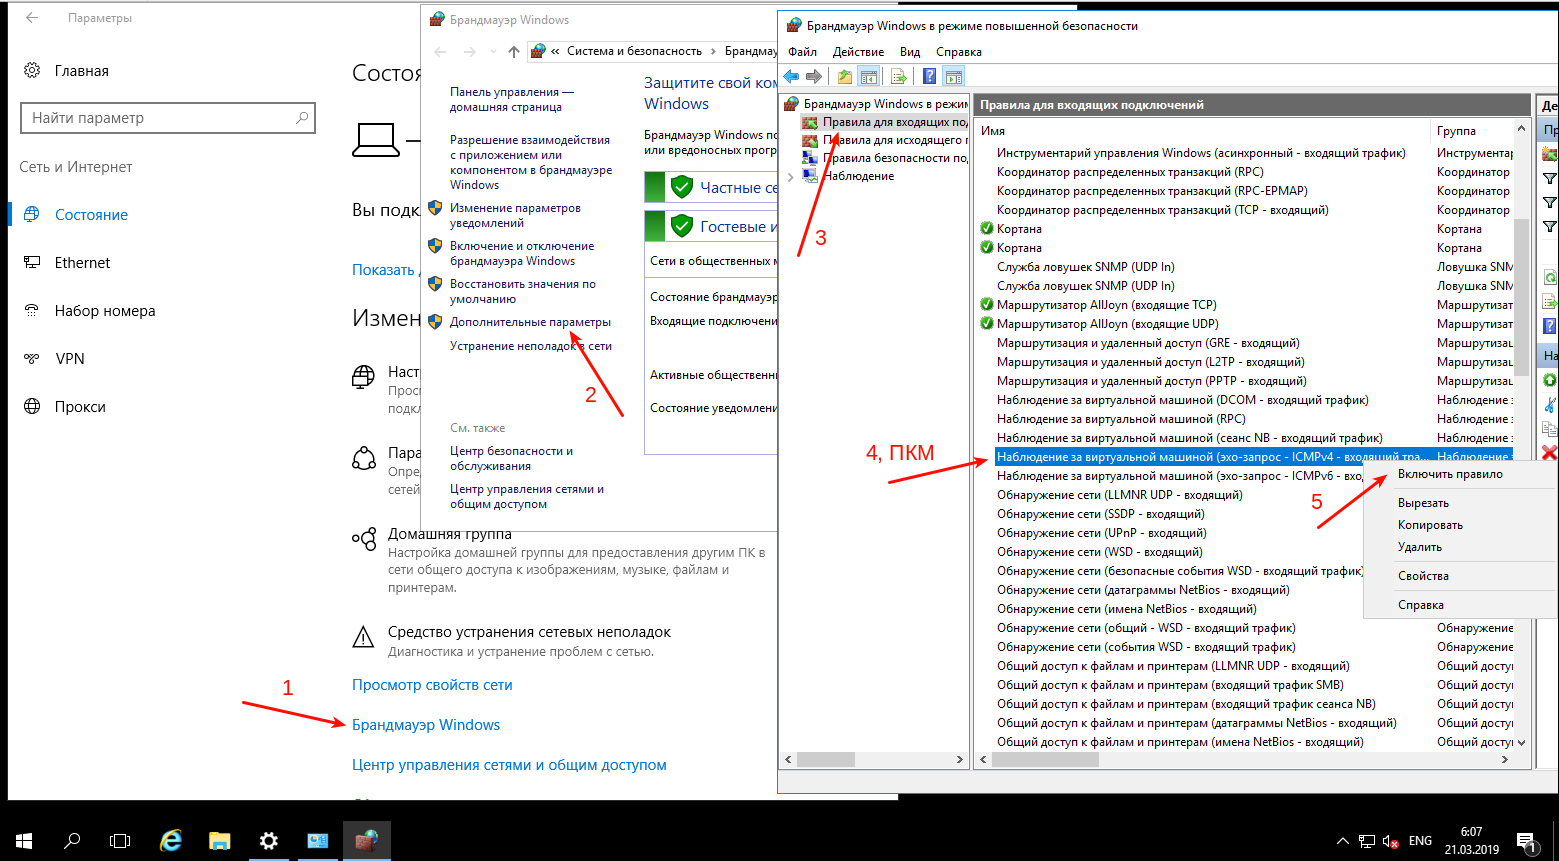
Task: Choose 'Включить правило' in the context menu
Action: [1449, 474]
